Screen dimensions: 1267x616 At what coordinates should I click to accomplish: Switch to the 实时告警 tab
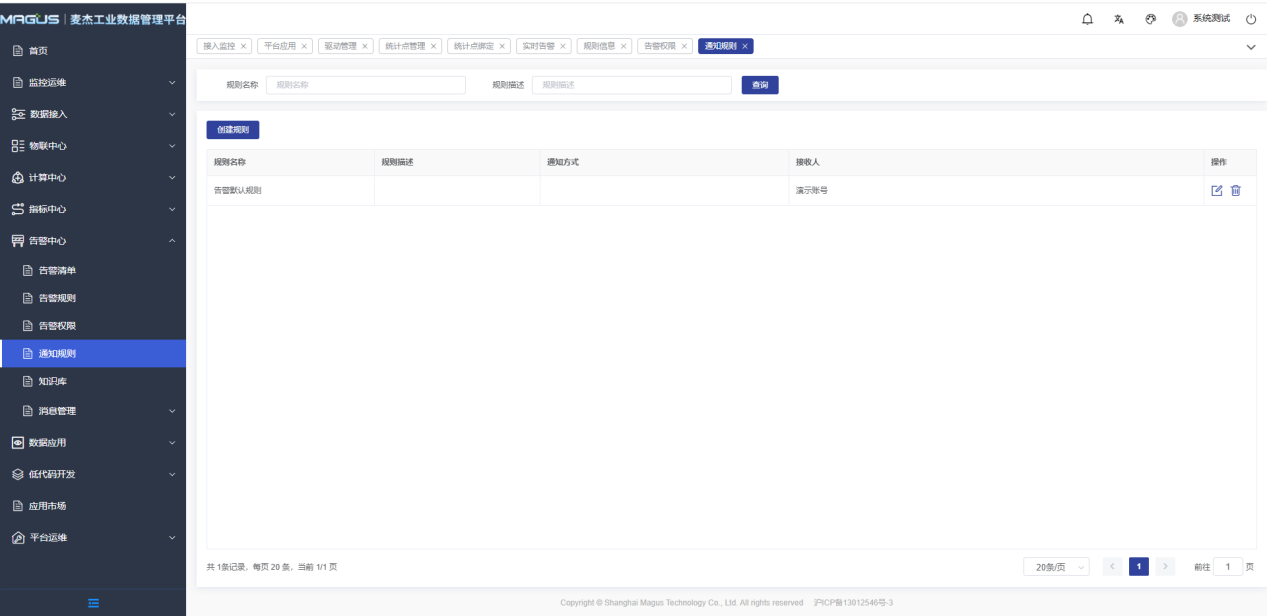539,46
